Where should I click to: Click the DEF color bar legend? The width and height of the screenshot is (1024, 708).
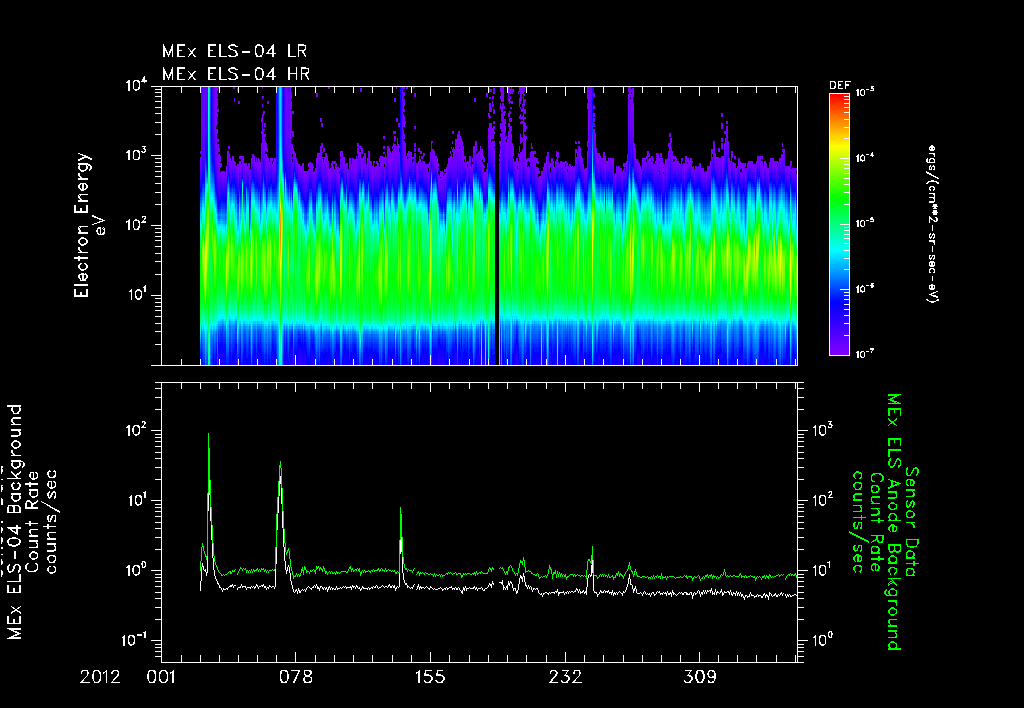click(839, 225)
